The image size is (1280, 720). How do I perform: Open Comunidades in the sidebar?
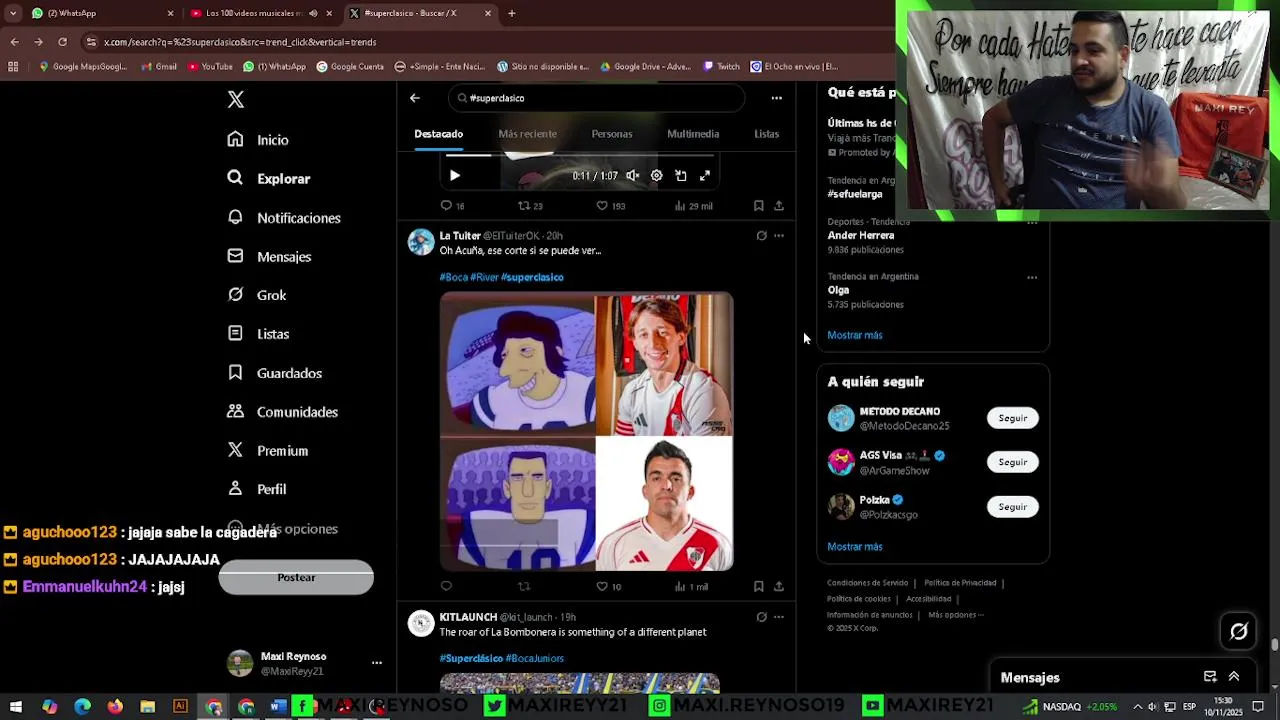tap(283, 411)
